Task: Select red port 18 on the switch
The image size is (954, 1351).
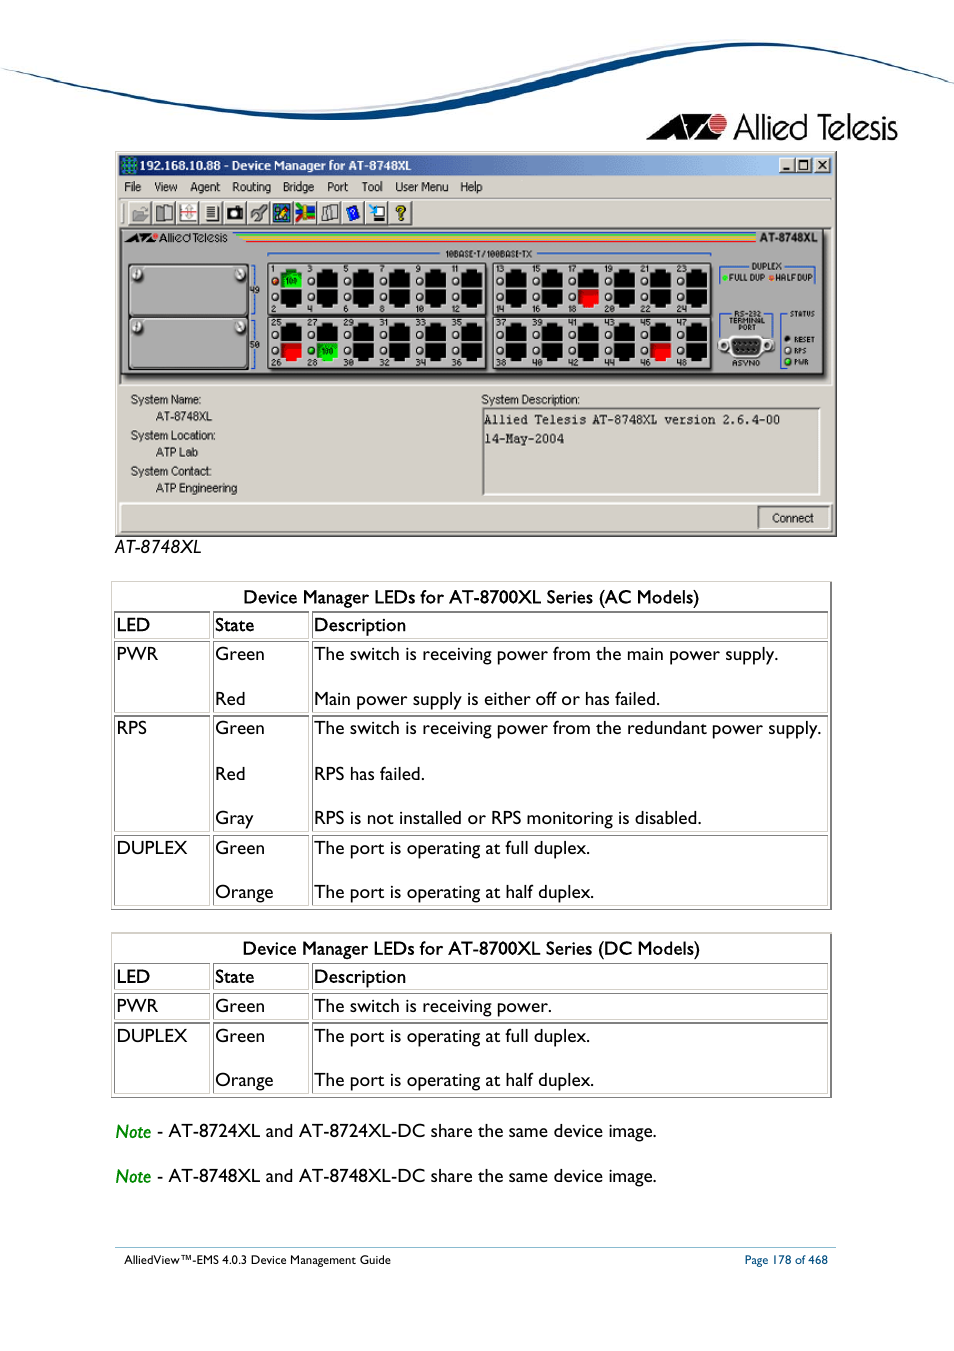Action: pyautogui.click(x=589, y=297)
